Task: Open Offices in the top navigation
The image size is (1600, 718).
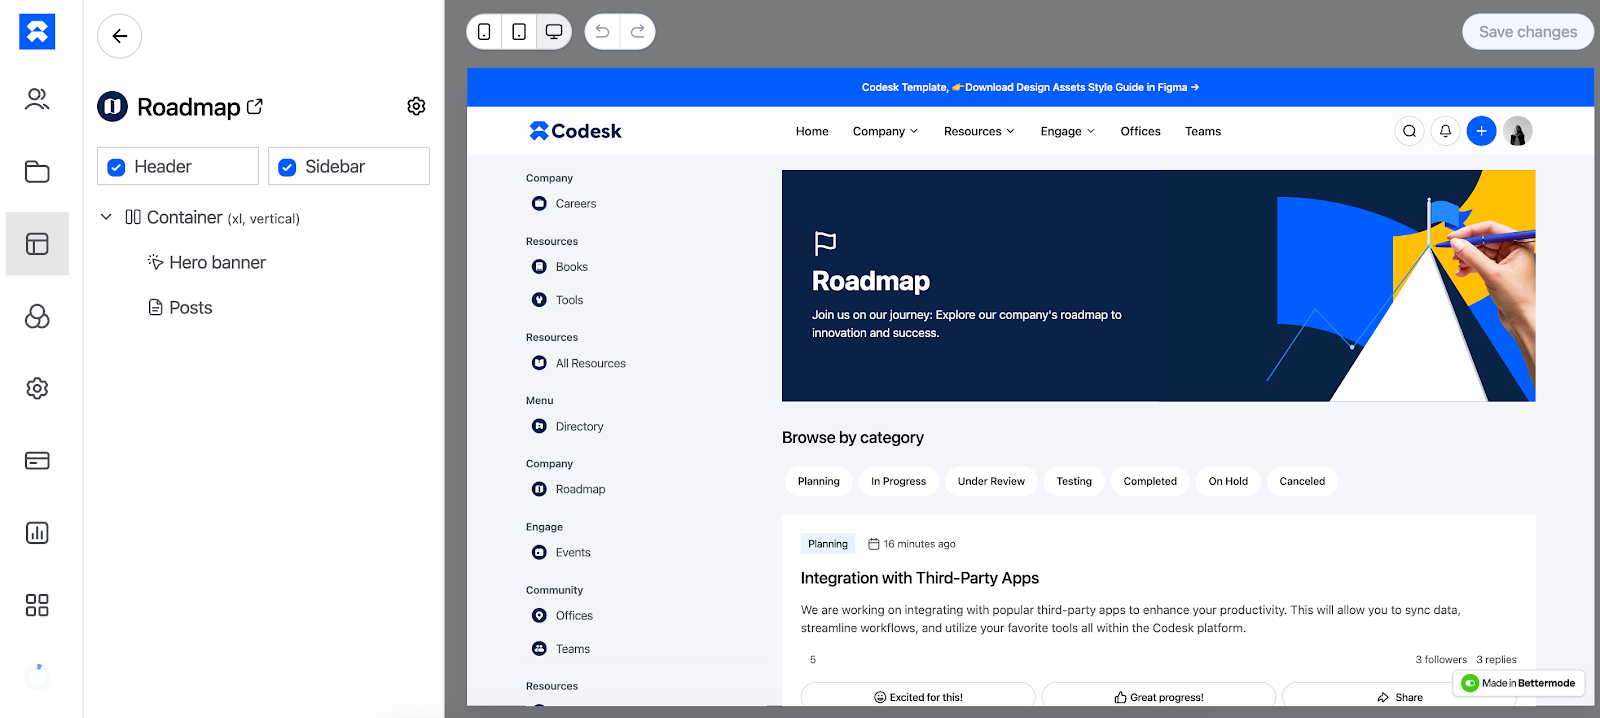Action: 1140,131
